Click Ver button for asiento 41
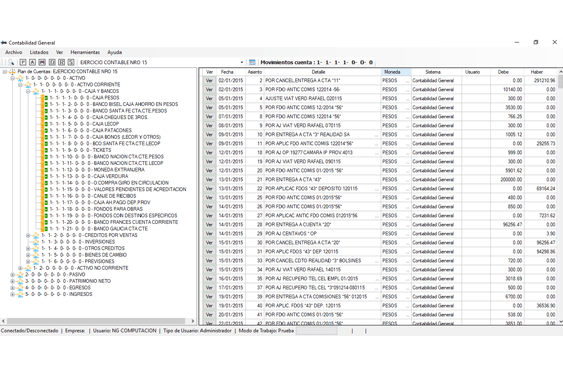 209,314
